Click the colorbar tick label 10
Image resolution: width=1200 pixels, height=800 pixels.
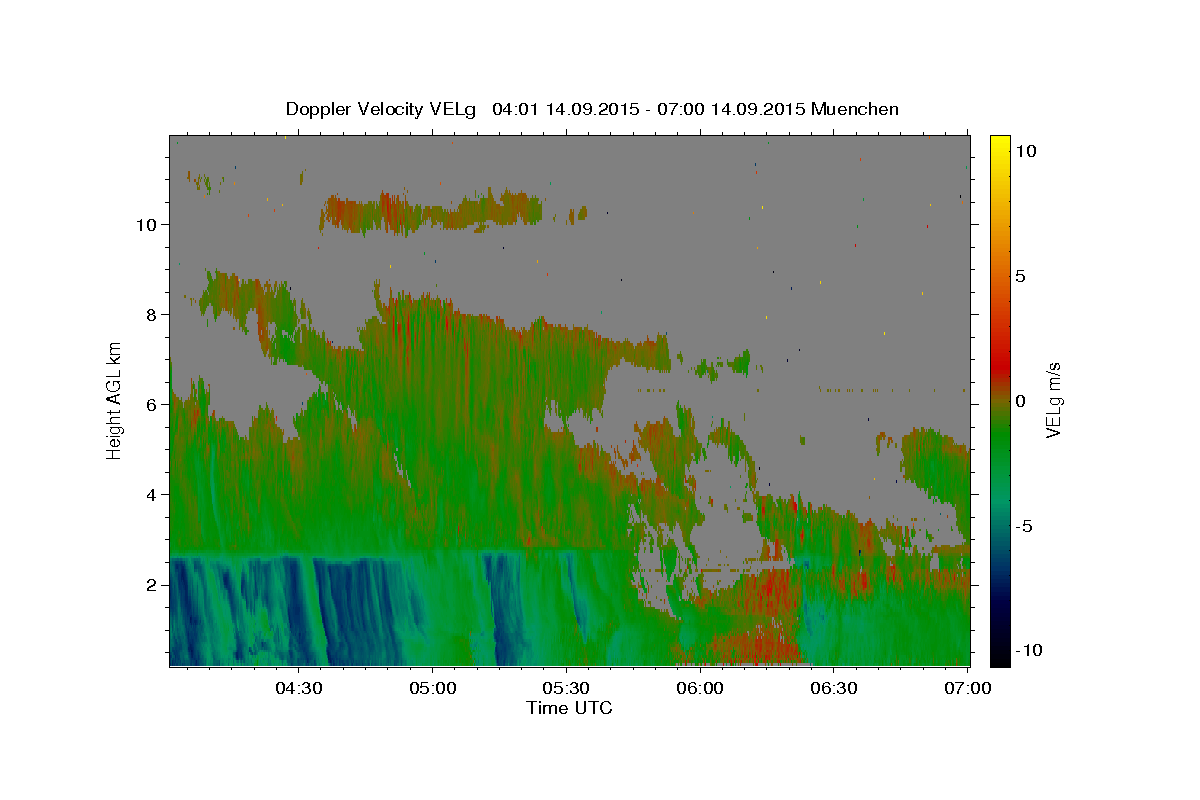(1026, 151)
